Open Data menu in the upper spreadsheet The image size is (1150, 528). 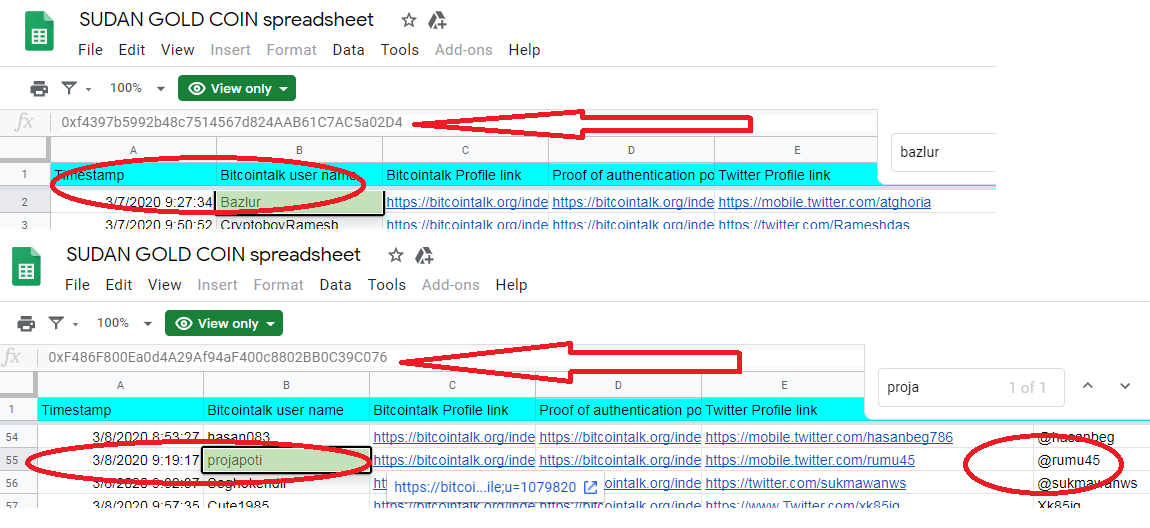click(x=348, y=50)
